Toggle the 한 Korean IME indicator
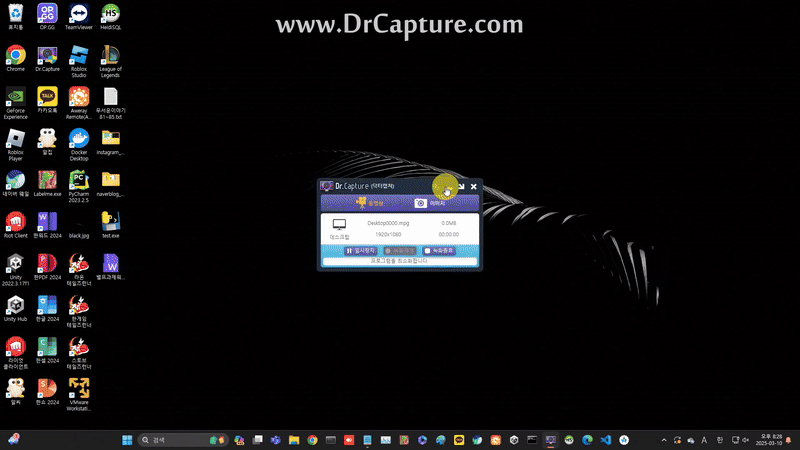Image resolution: width=800 pixels, height=450 pixels. point(719,440)
